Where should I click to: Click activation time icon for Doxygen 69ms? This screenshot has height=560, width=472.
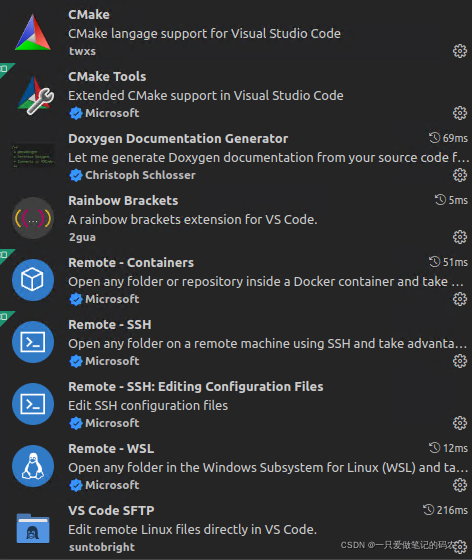click(x=434, y=138)
